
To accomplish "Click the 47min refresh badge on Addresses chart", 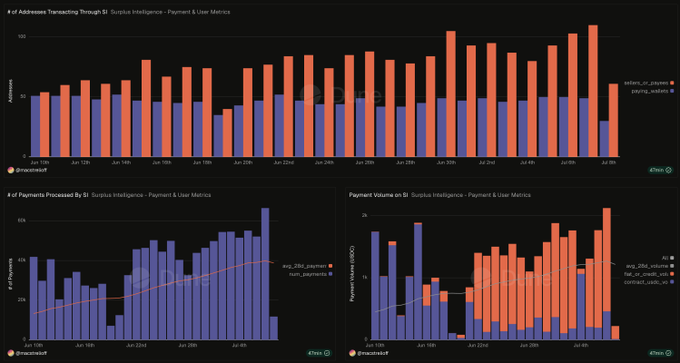I will pos(660,170).
